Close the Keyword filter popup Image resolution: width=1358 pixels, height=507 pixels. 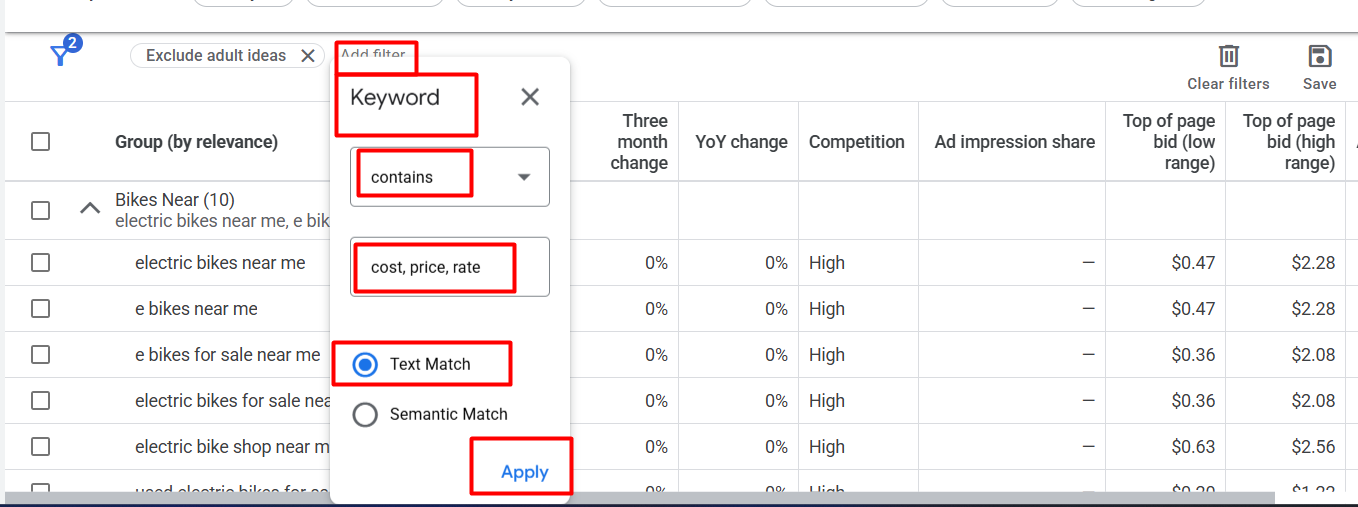pyautogui.click(x=530, y=97)
